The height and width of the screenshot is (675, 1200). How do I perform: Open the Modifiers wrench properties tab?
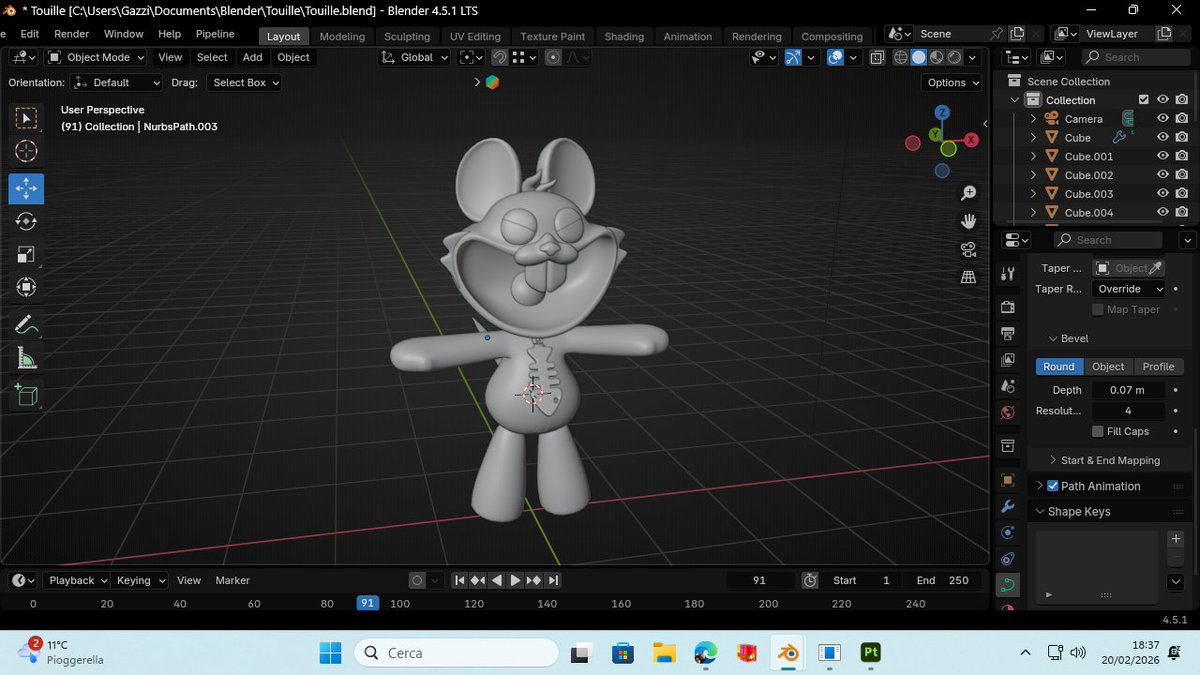(1008, 507)
